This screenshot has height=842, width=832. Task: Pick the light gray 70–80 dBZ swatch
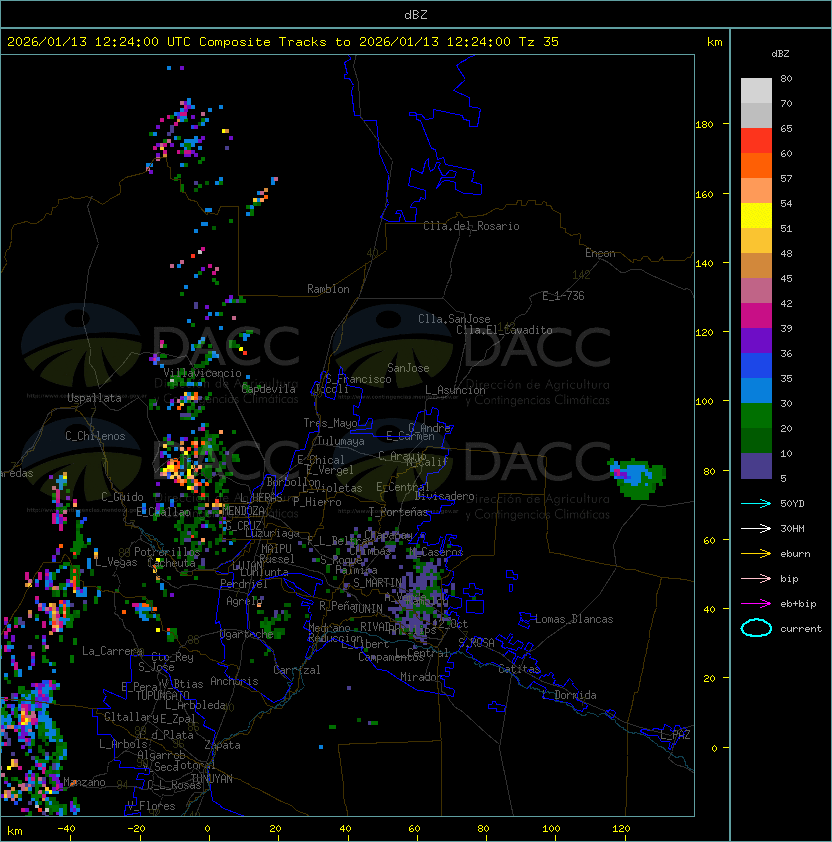point(756,90)
